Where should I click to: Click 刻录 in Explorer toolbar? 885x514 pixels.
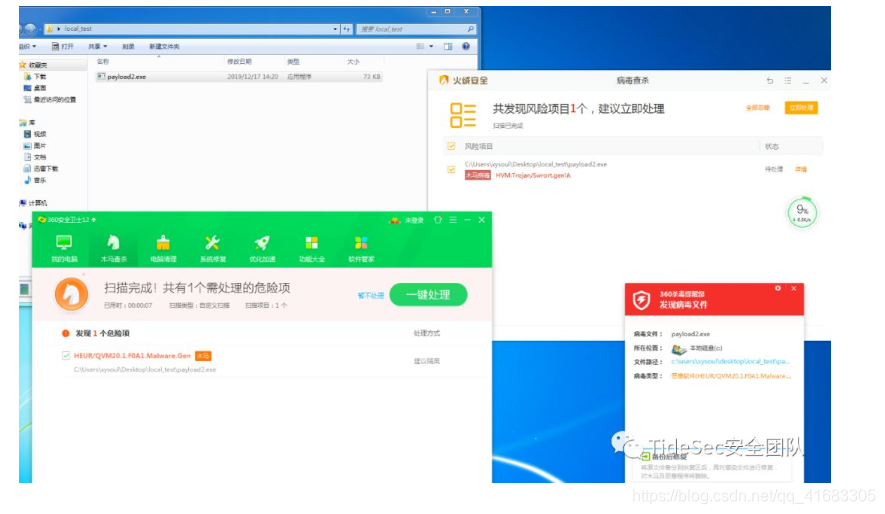pos(129,46)
